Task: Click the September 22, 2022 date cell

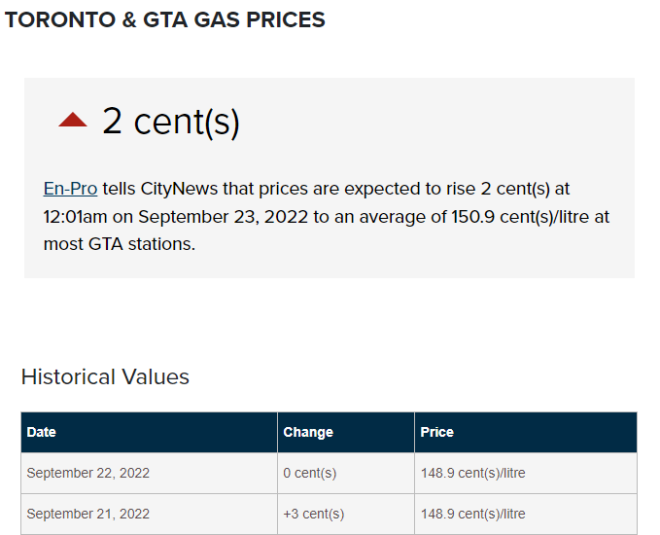Action: (x=149, y=473)
